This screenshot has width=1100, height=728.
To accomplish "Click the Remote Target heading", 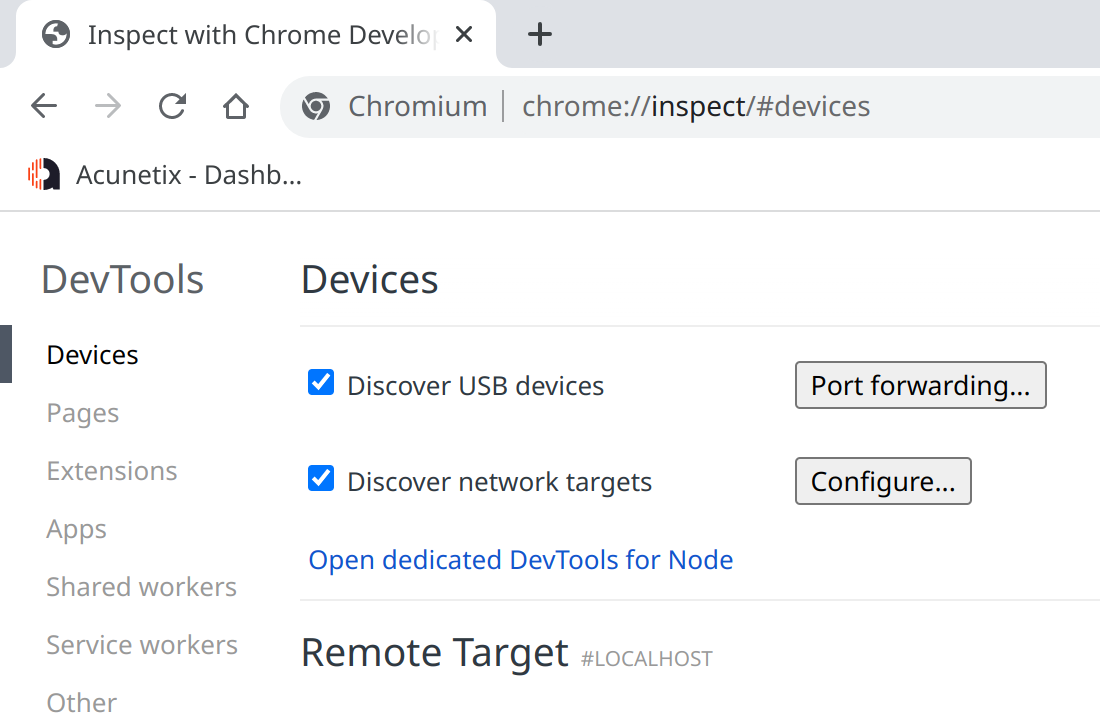I will click(434, 653).
